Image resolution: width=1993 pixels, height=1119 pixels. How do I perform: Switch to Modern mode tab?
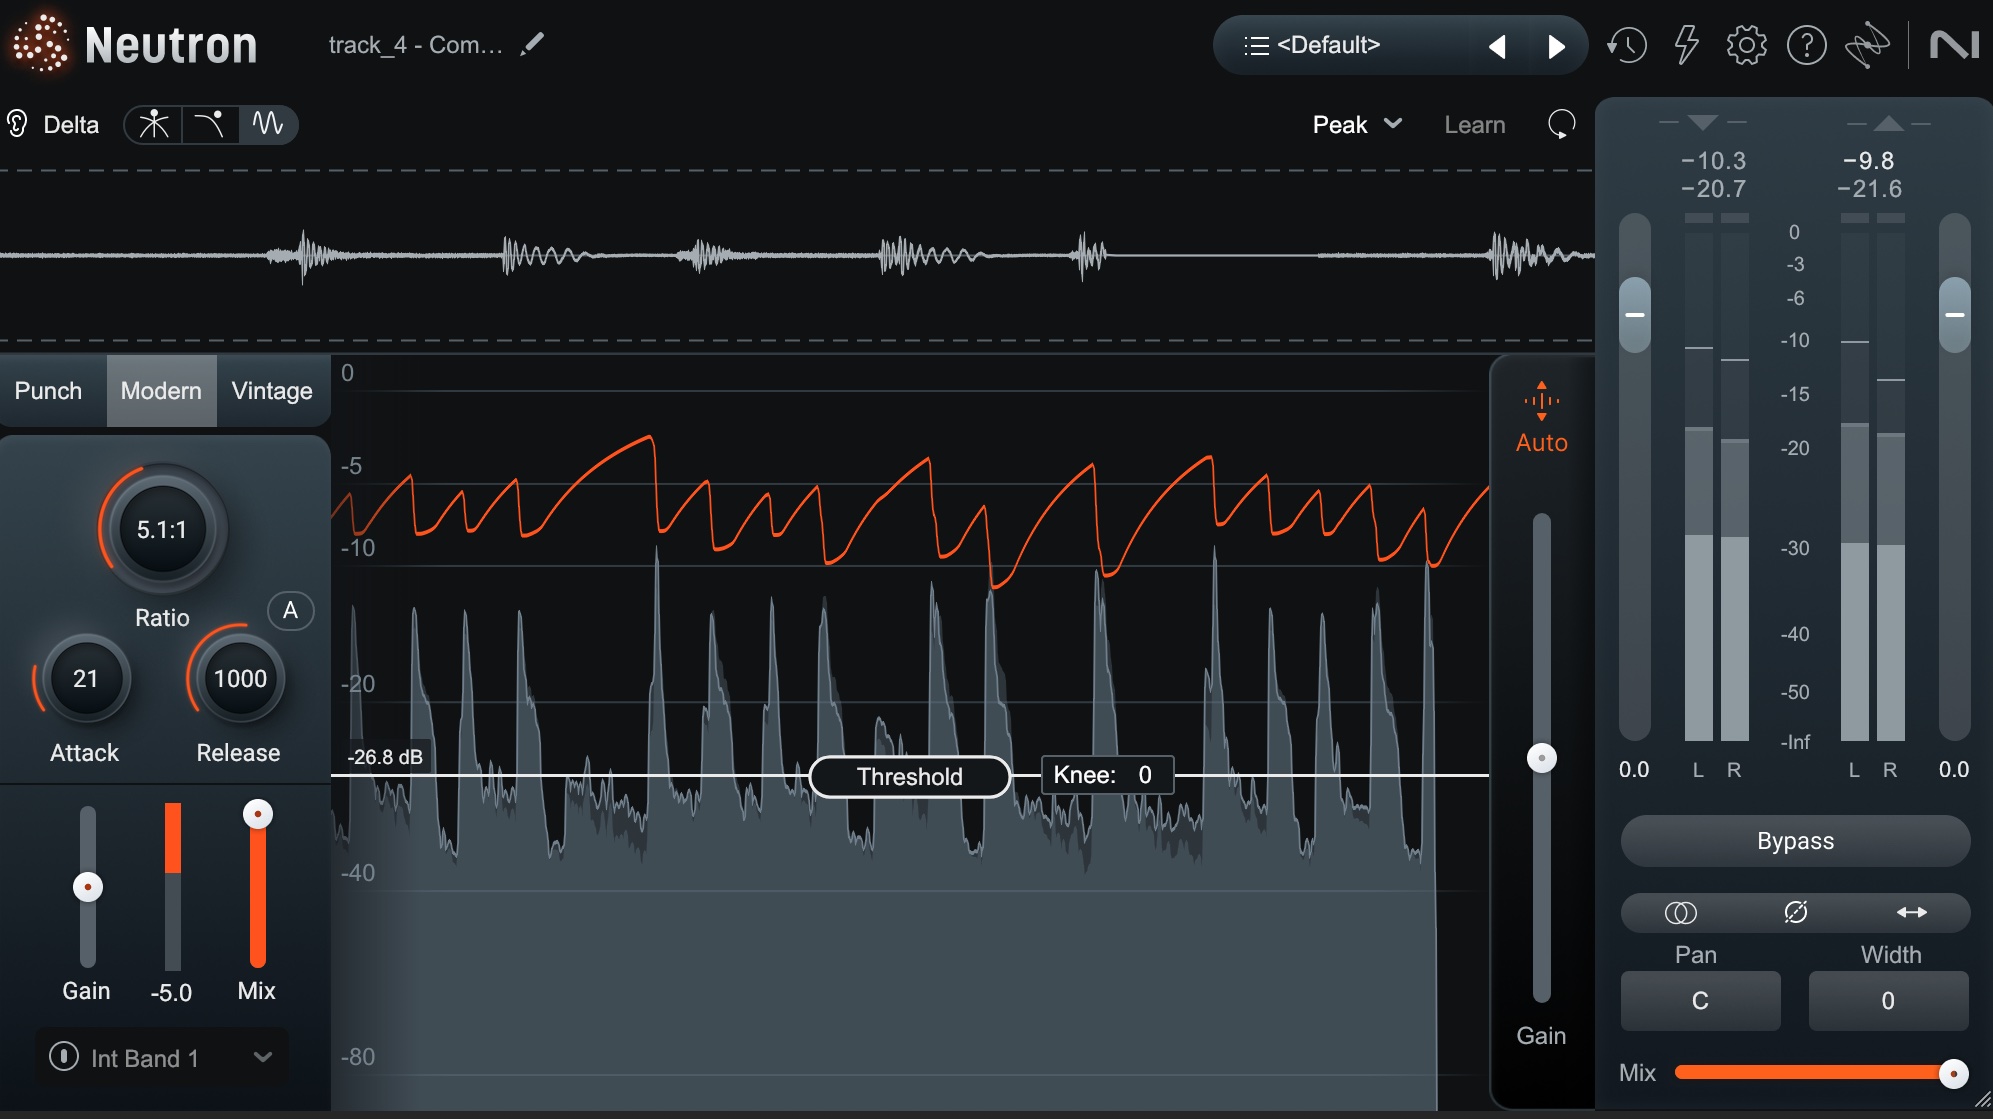[x=161, y=391]
